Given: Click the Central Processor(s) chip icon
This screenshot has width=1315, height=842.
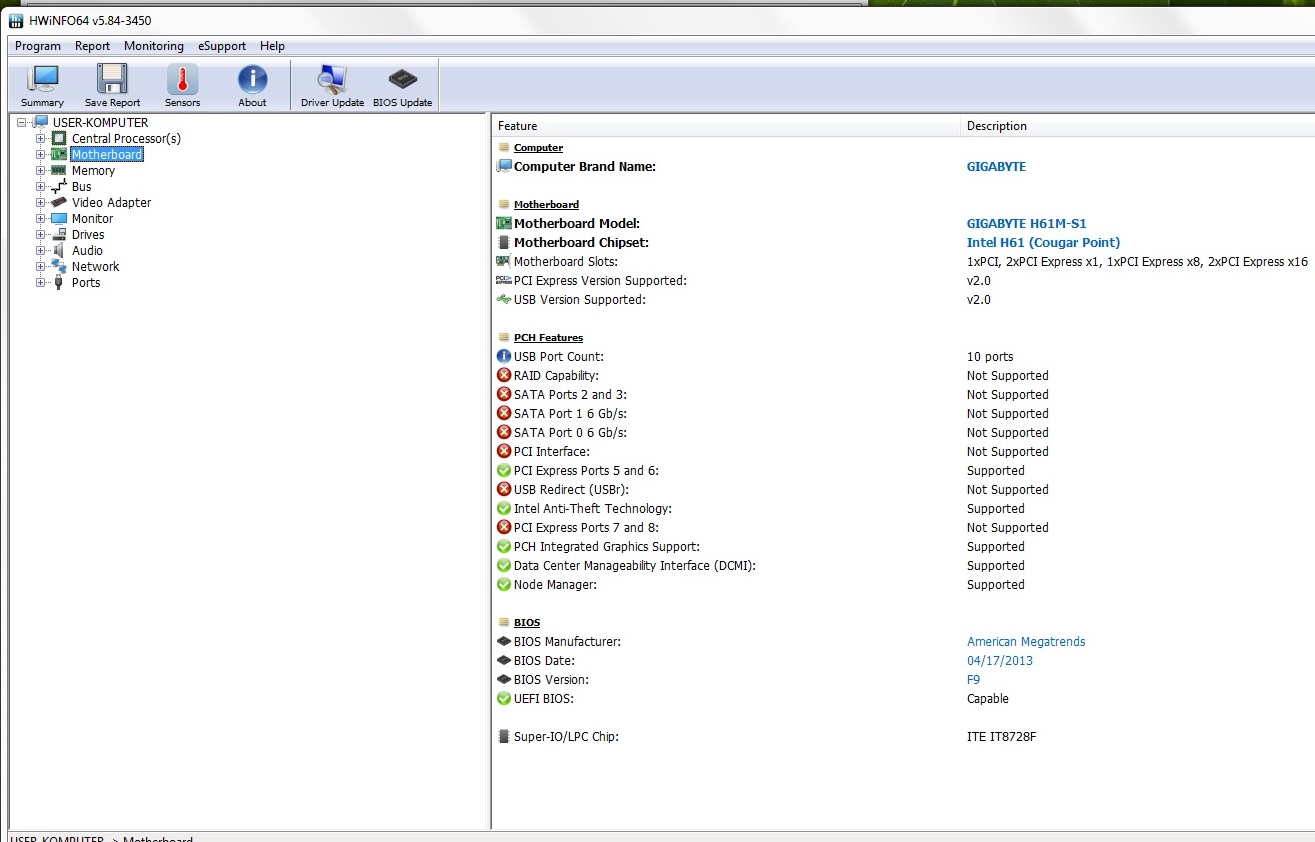Looking at the screenshot, I should [59, 139].
